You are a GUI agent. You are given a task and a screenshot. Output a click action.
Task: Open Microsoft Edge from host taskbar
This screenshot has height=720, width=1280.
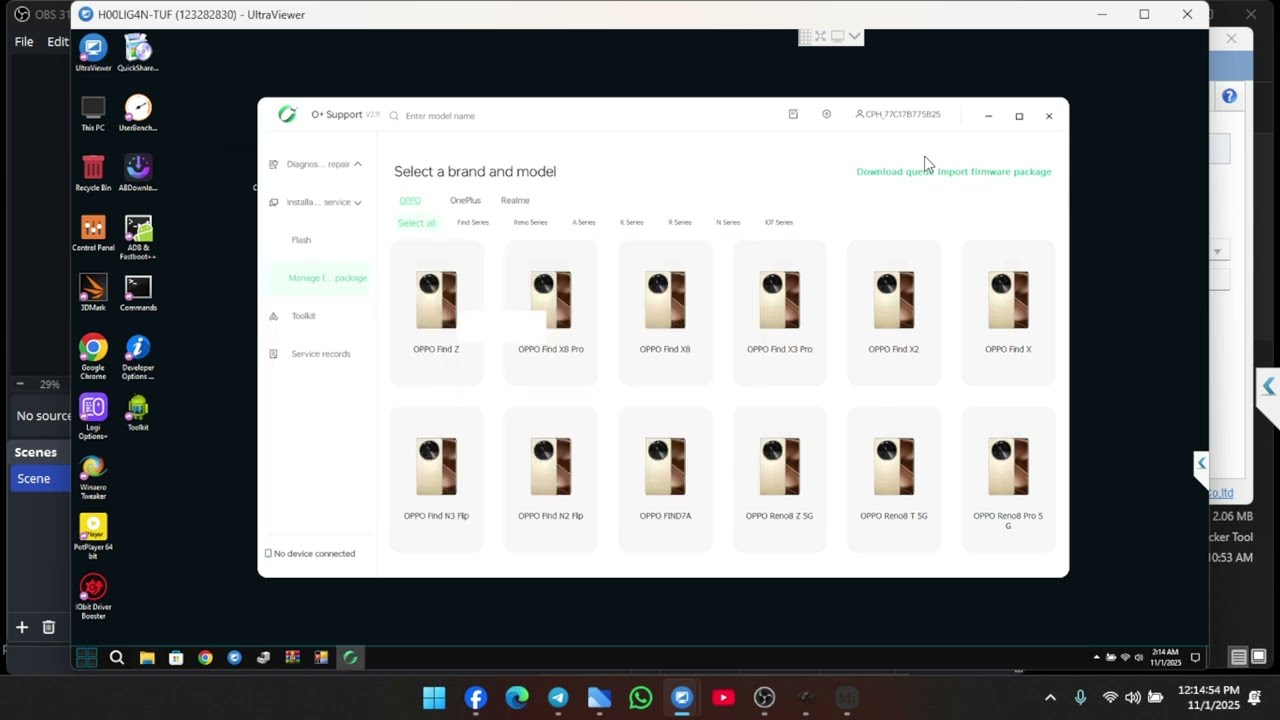tap(517, 698)
